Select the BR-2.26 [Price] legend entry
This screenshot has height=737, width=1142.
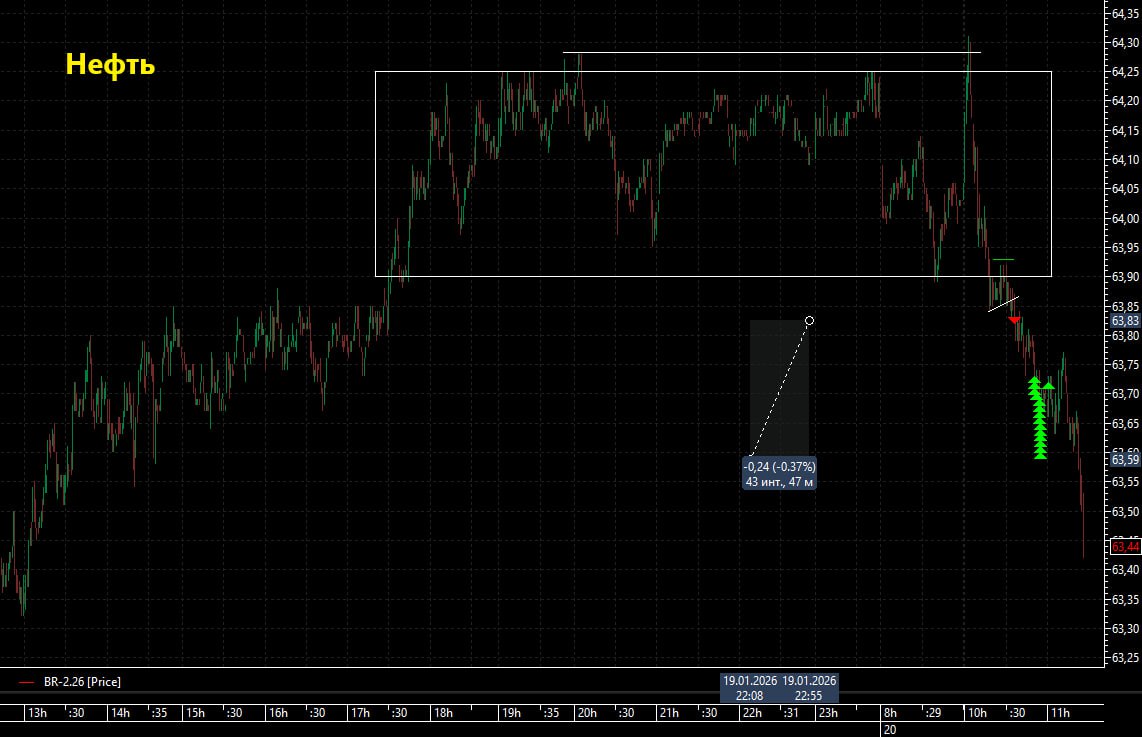pyautogui.click(x=82, y=682)
